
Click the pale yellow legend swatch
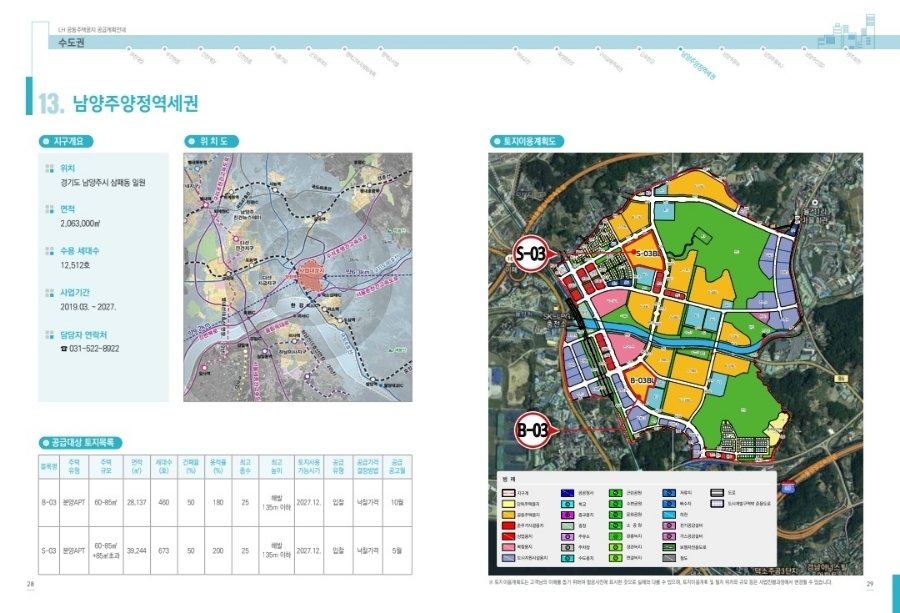pos(508,504)
